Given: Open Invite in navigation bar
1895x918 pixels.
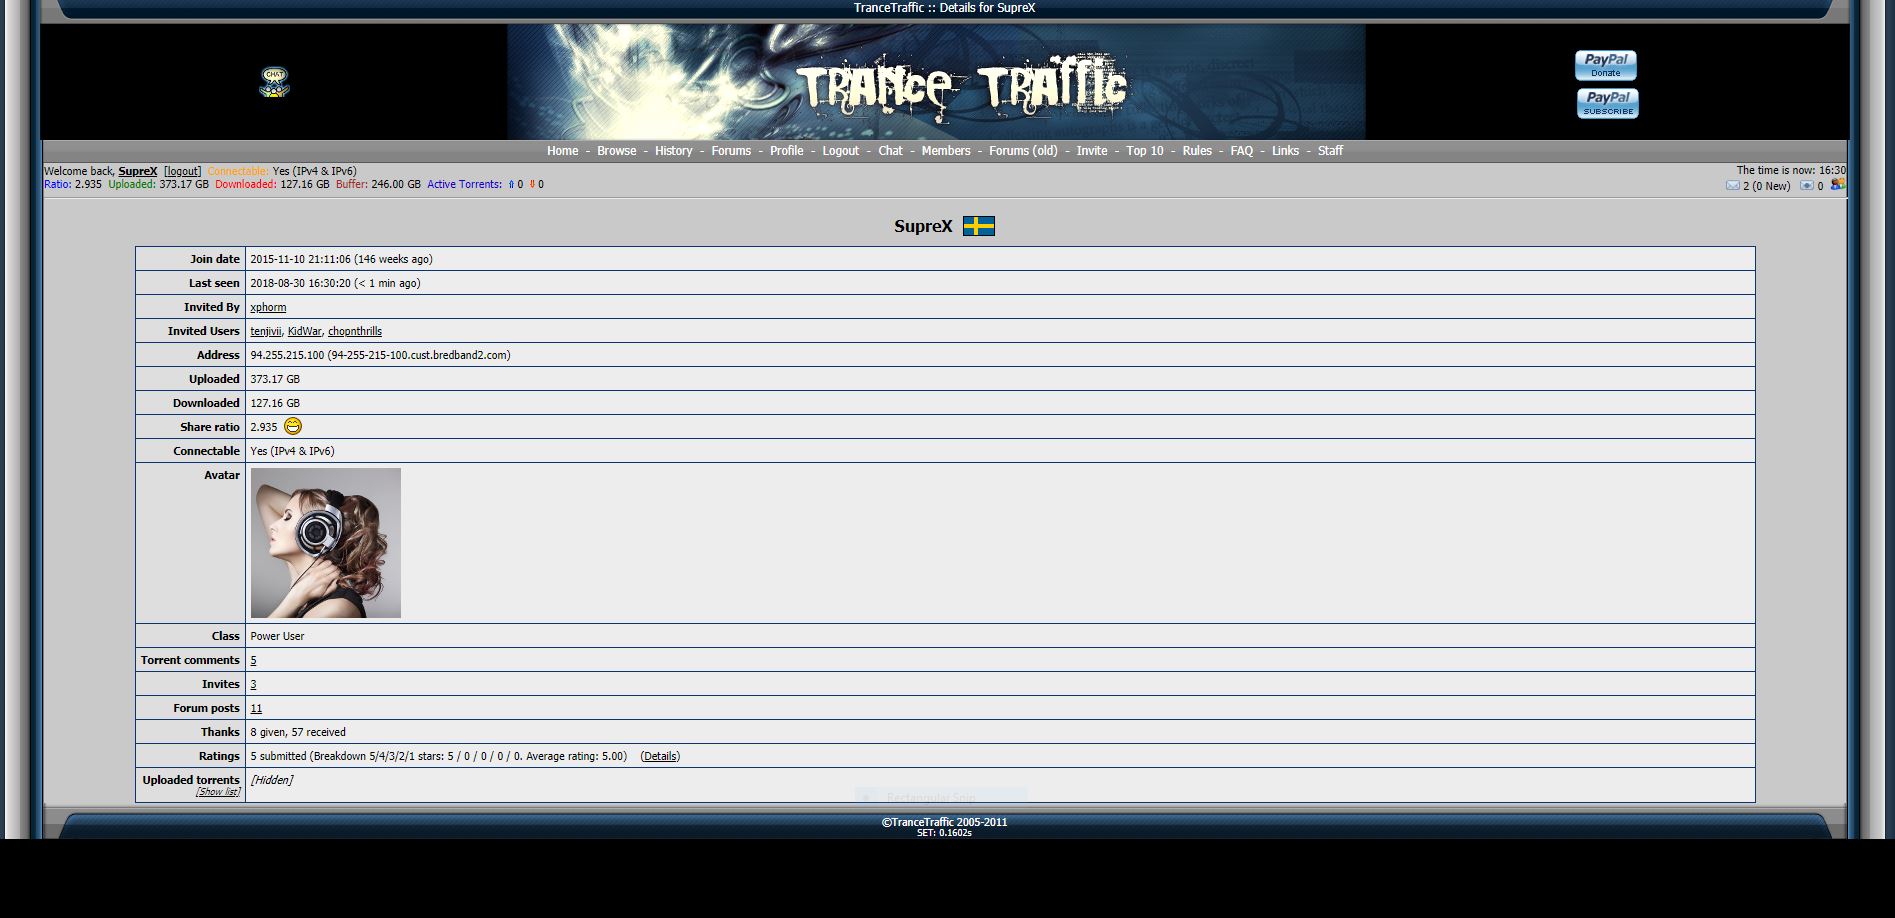Looking at the screenshot, I should tap(1092, 151).
